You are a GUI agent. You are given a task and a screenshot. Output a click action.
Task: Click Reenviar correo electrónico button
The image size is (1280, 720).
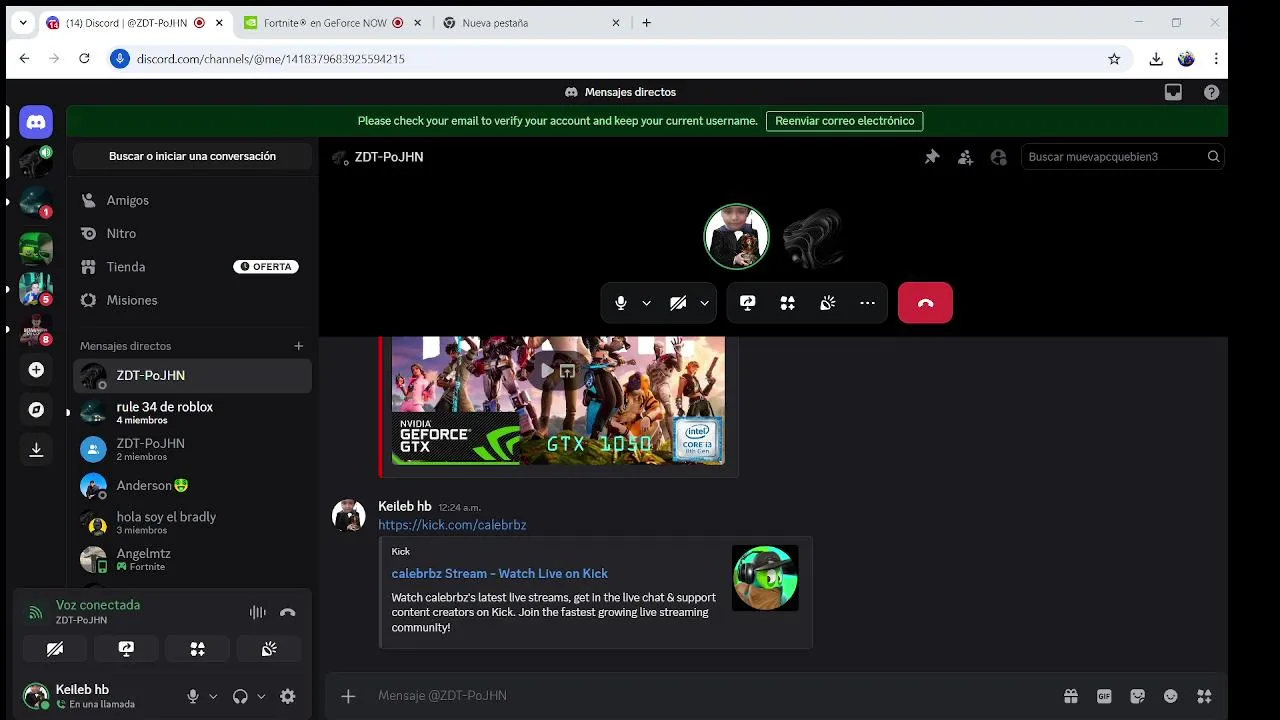pyautogui.click(x=845, y=121)
